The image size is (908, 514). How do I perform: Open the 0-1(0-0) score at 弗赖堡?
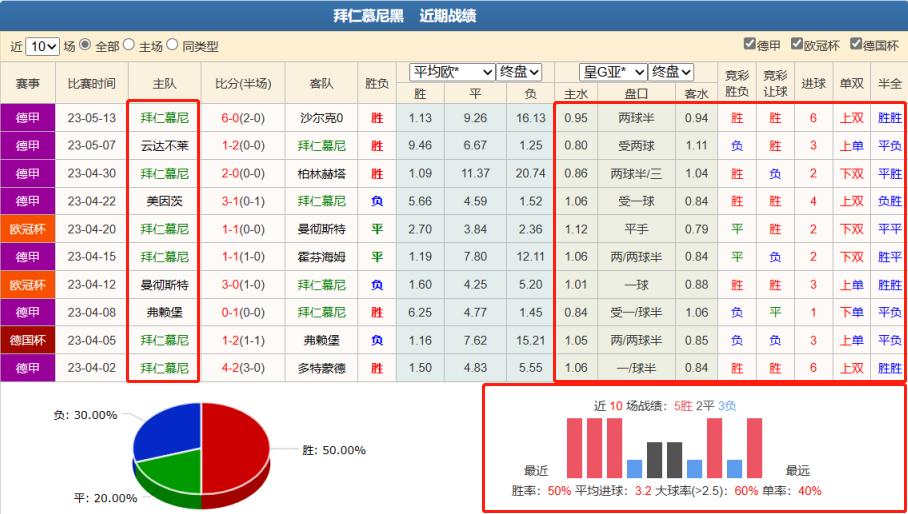pyautogui.click(x=243, y=313)
